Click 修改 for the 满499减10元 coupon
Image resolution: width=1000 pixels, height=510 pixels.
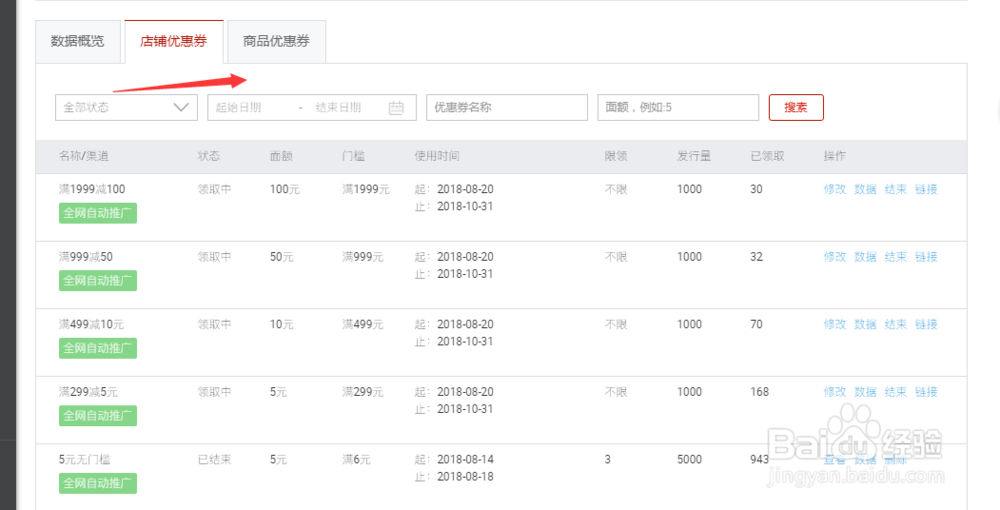tap(835, 324)
